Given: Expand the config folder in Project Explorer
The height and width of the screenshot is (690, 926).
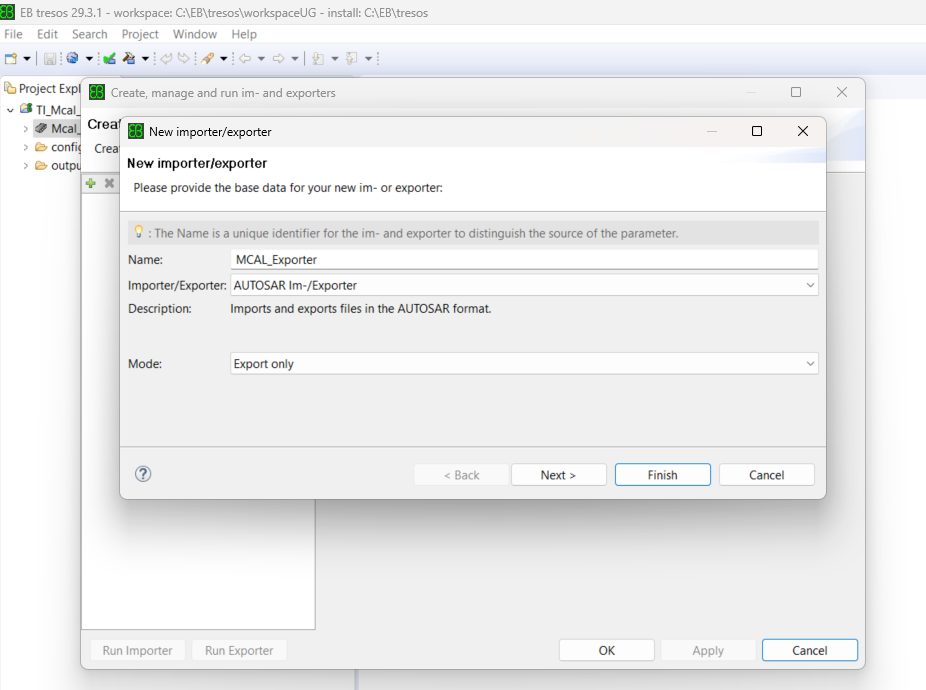Looking at the screenshot, I should pyautogui.click(x=26, y=147).
